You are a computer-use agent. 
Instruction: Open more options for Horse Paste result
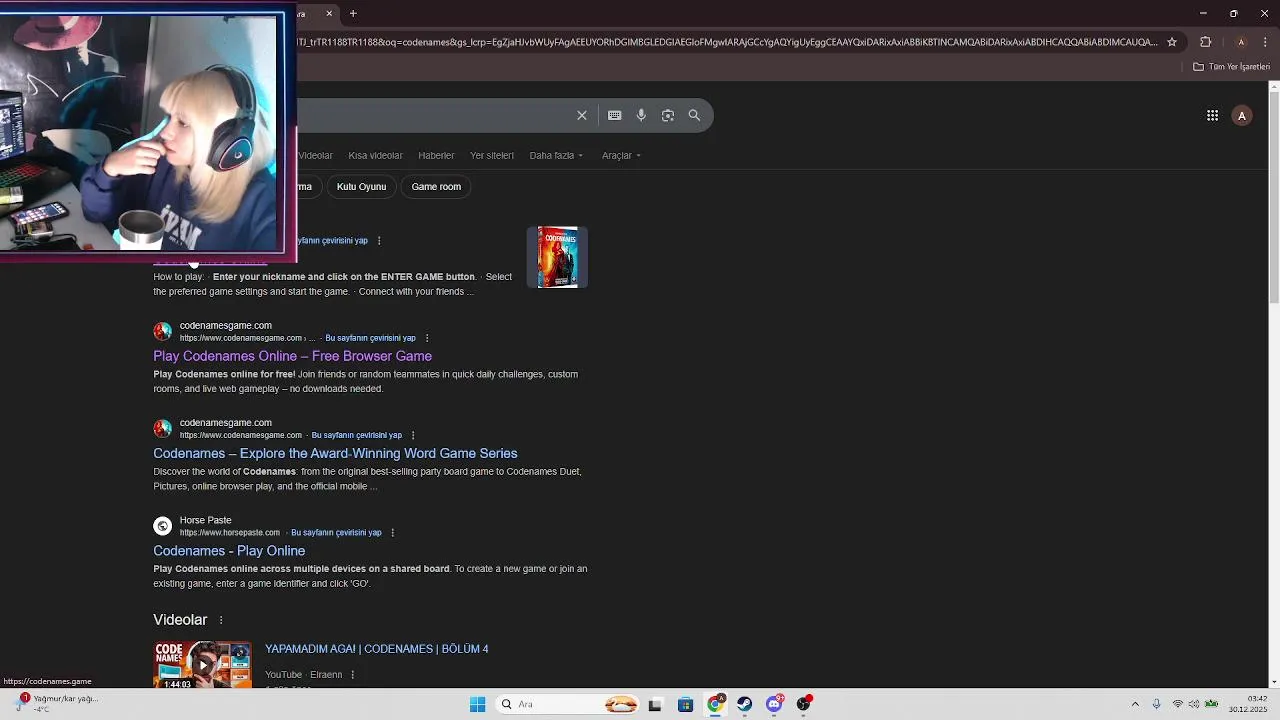pyautogui.click(x=392, y=533)
